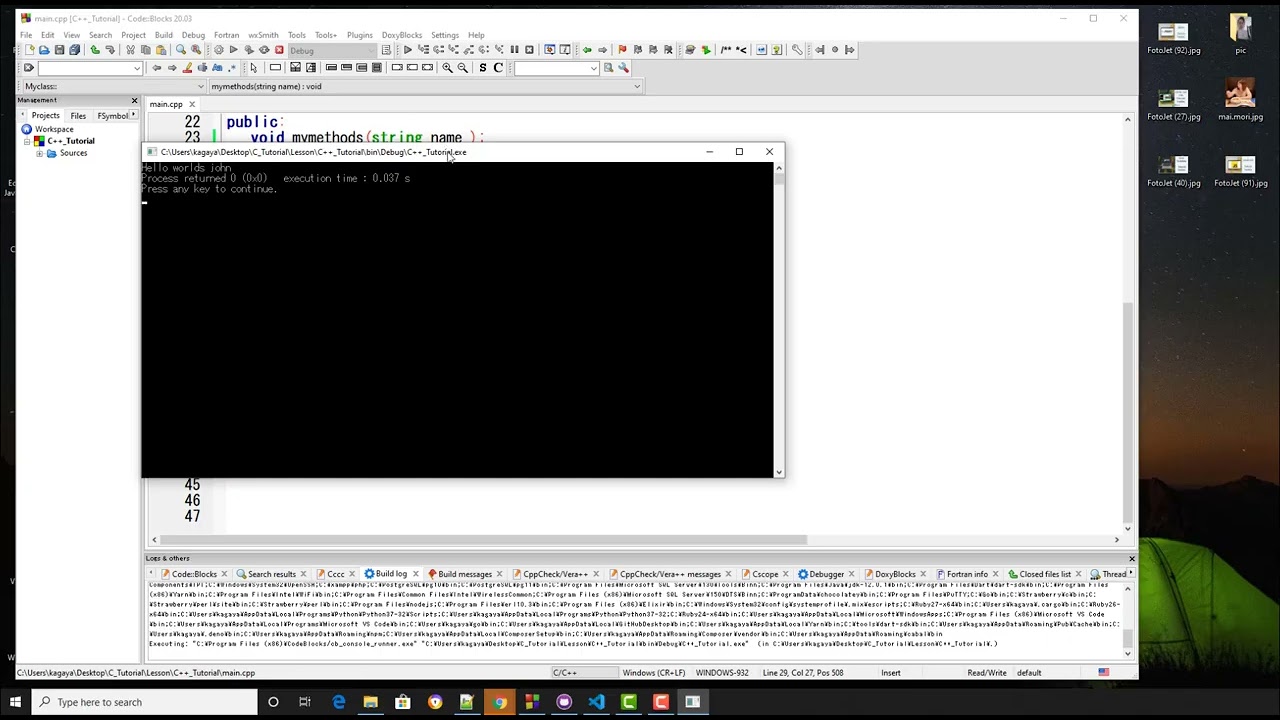Click the C comment toolbar icon

(x=498, y=68)
